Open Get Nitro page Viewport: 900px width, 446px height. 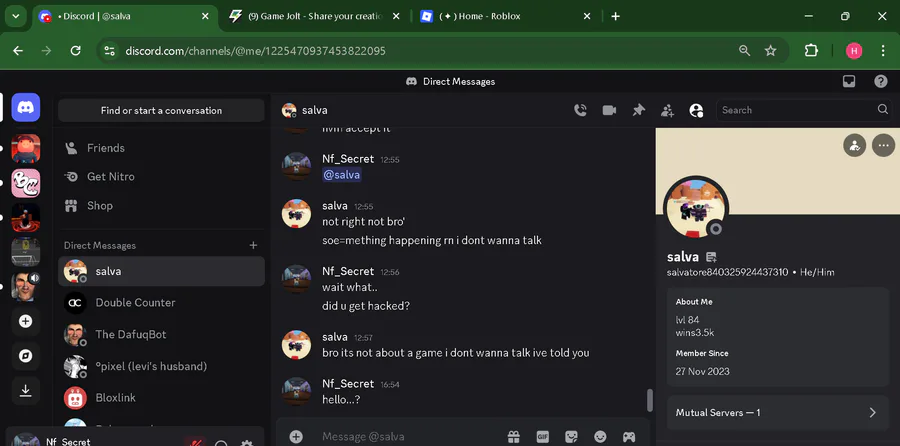pyautogui.click(x=161, y=177)
